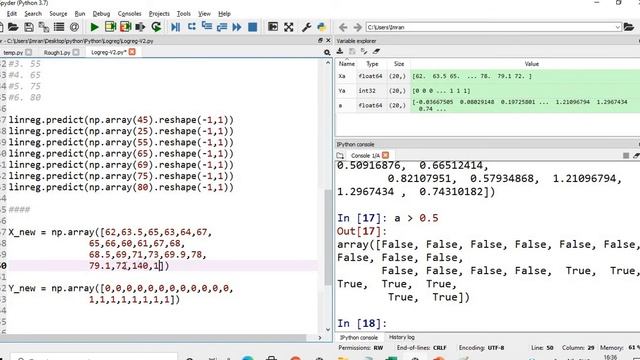Image resolution: width=640 pixels, height=360 pixels.
Task: Close the Console 1/A tab
Action: (386, 155)
